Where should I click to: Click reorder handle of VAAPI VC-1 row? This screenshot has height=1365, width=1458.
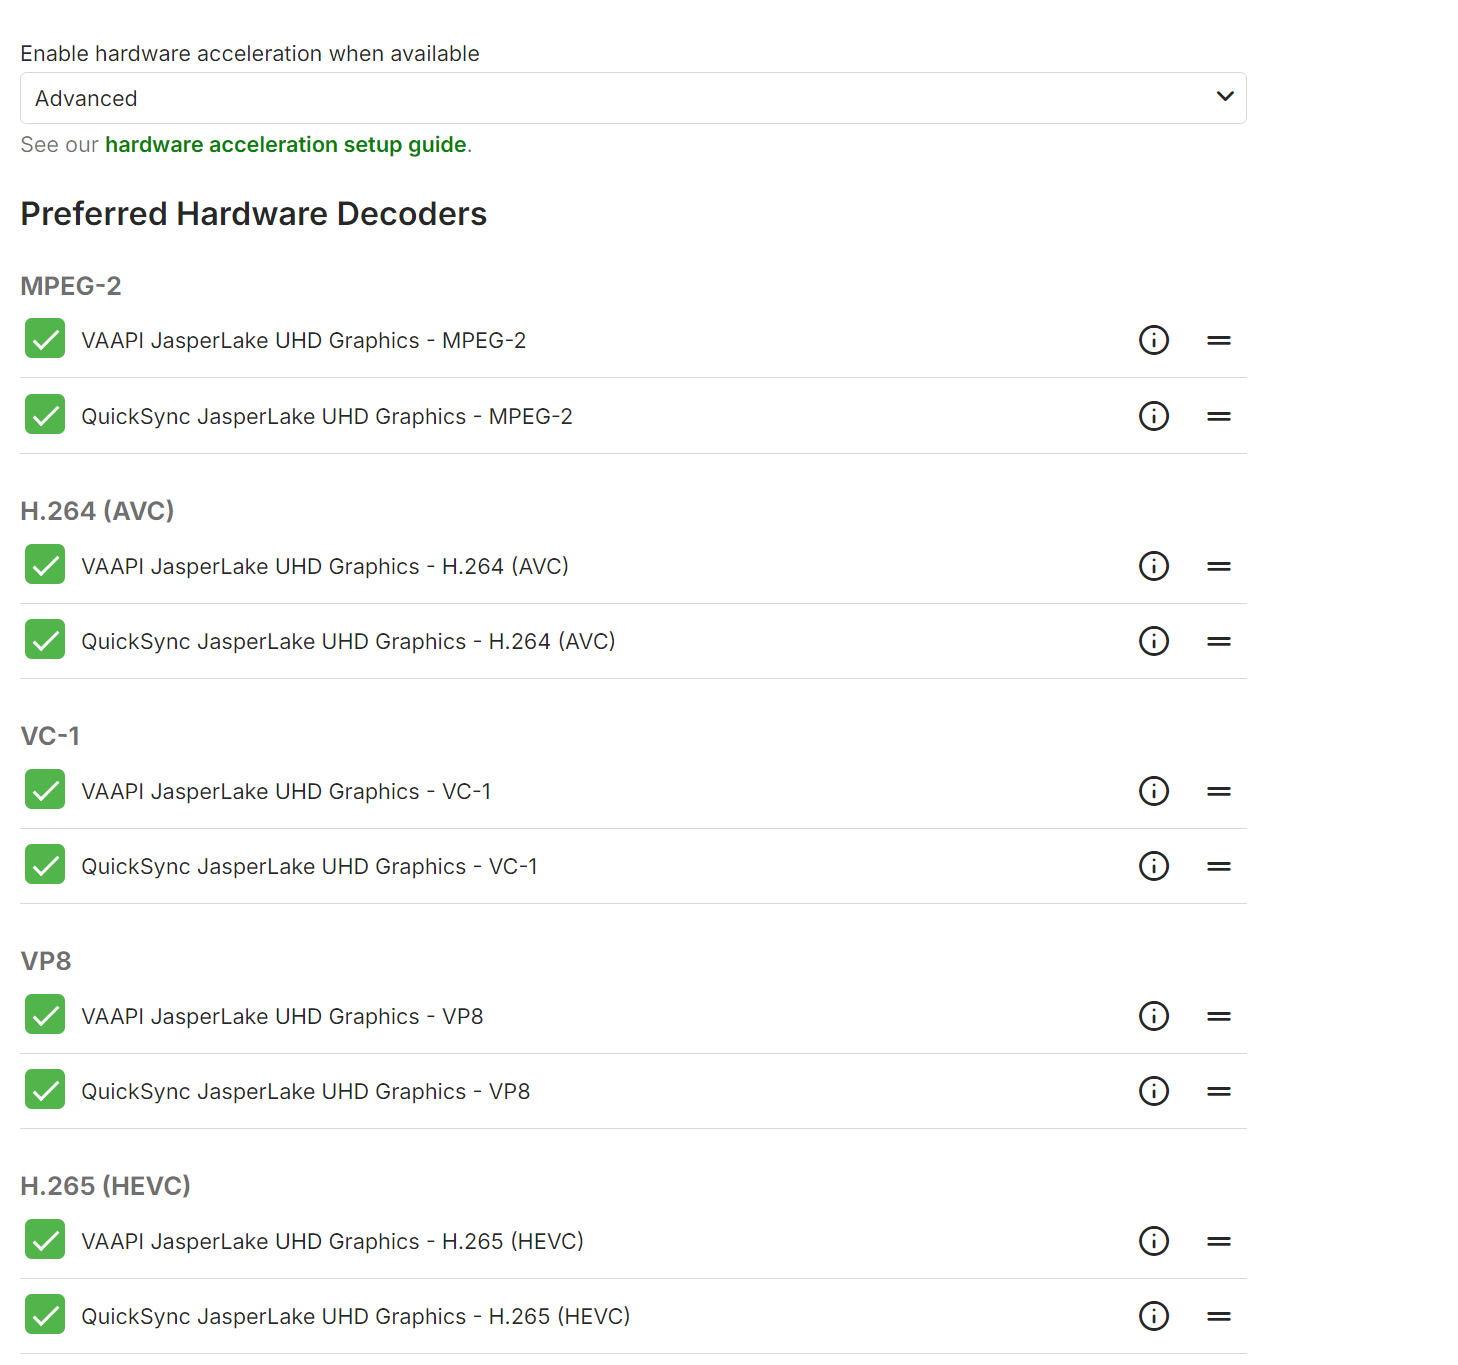(1219, 791)
